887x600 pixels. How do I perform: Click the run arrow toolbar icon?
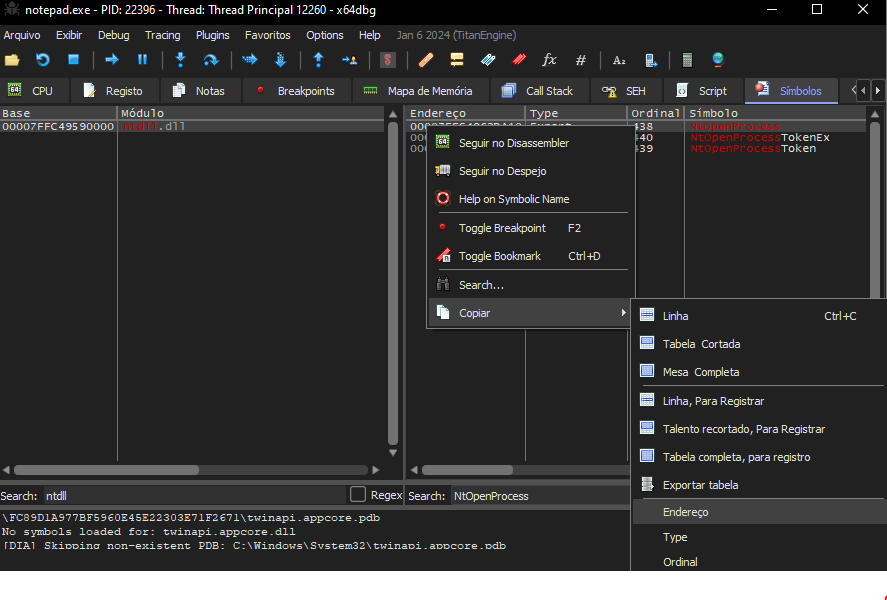112,60
